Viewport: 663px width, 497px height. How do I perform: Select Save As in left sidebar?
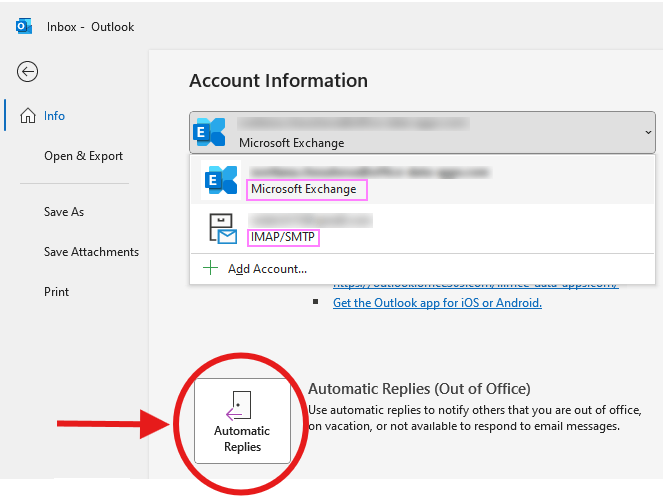click(64, 212)
